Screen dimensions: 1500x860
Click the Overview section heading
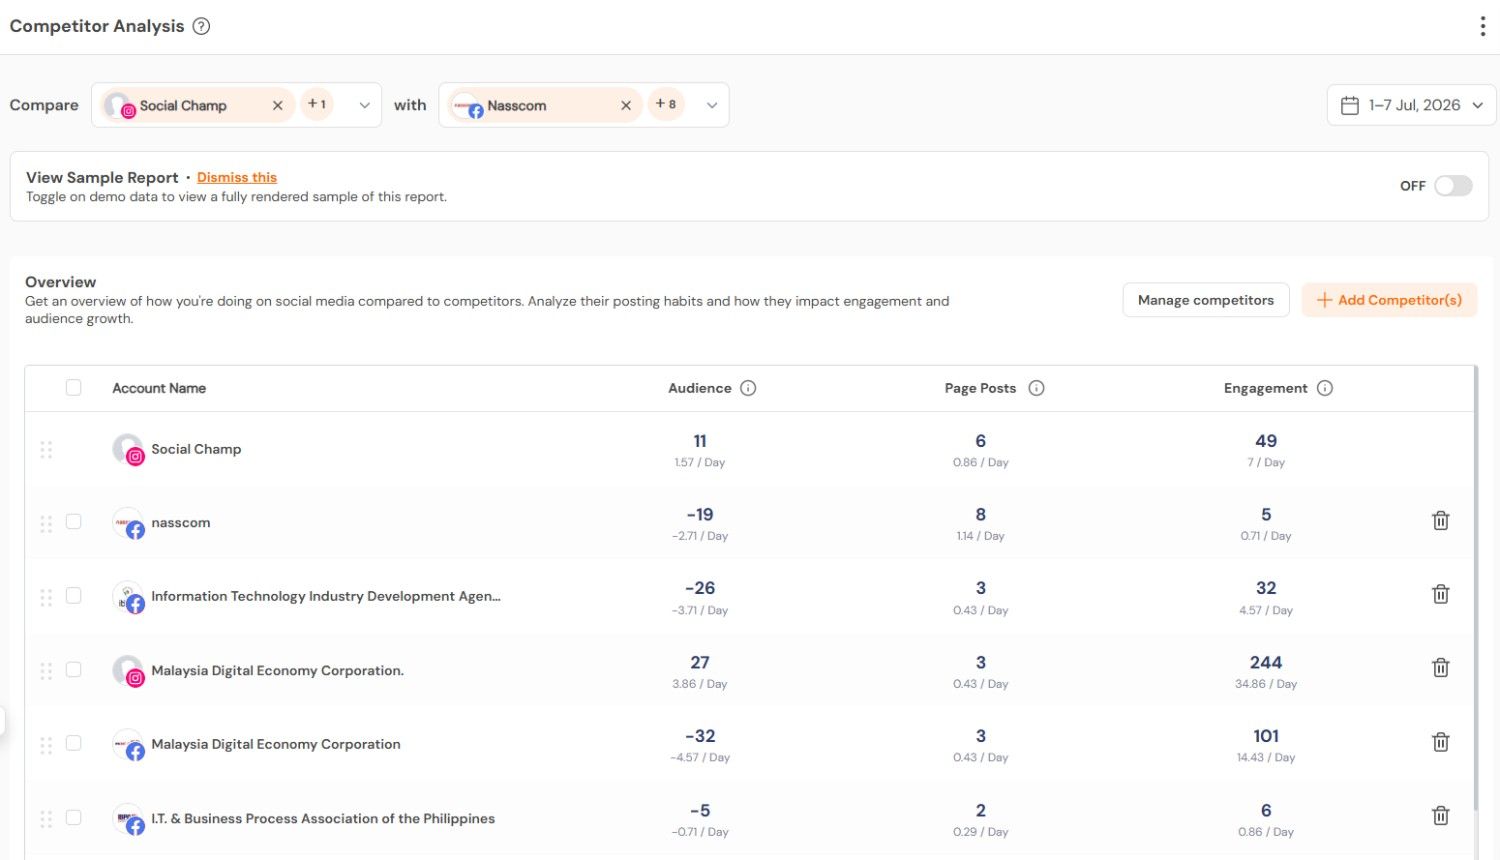(x=61, y=282)
